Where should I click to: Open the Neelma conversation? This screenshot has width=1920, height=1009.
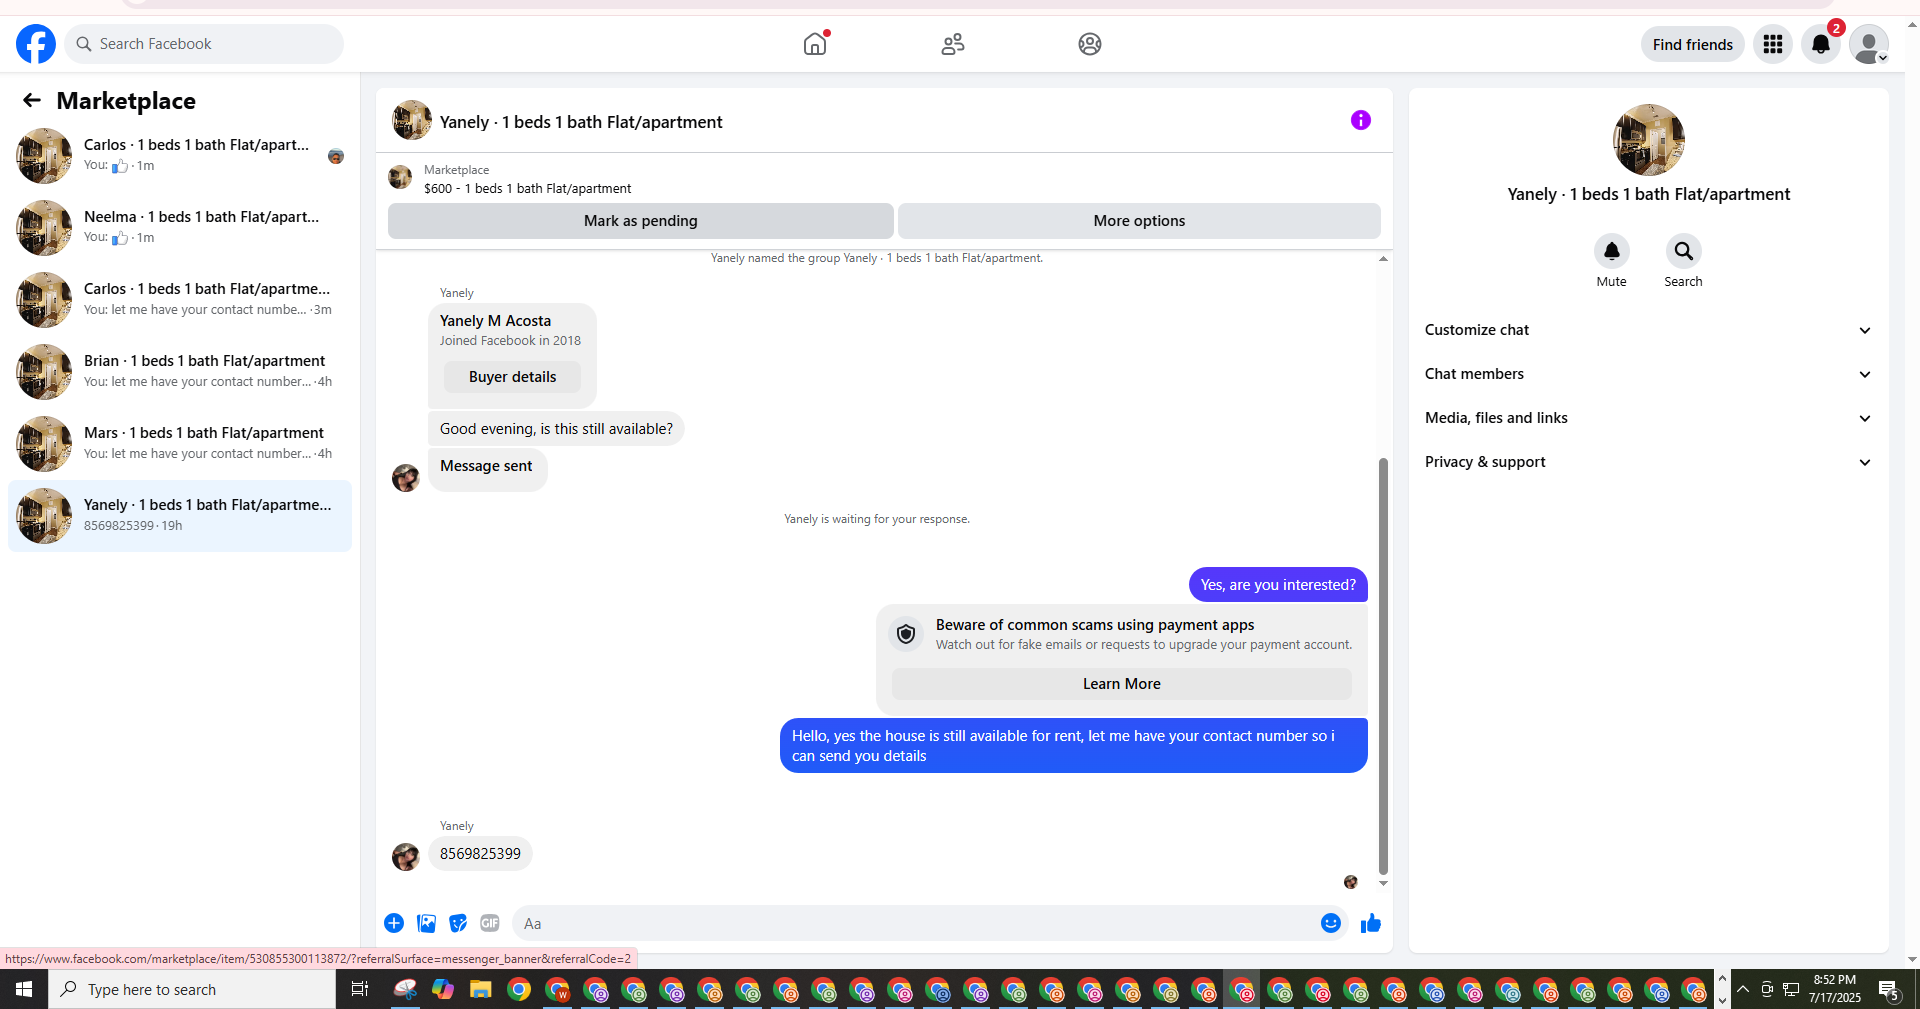tap(180, 228)
